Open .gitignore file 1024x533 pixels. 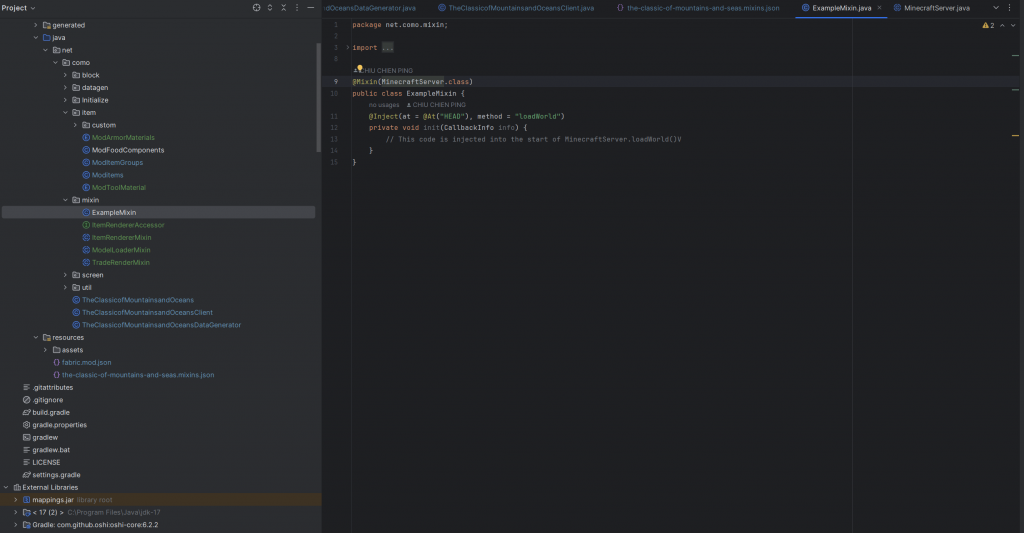(x=48, y=400)
